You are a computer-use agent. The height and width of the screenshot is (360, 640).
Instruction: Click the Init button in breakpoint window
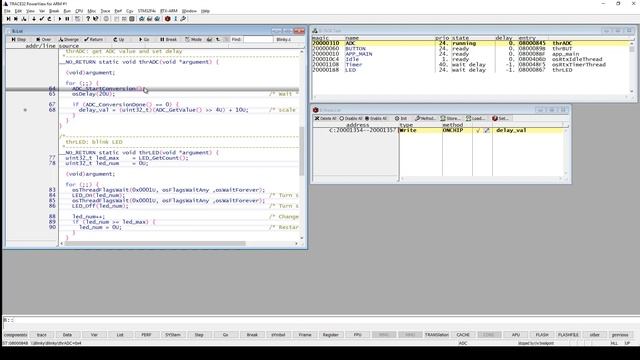401,118
